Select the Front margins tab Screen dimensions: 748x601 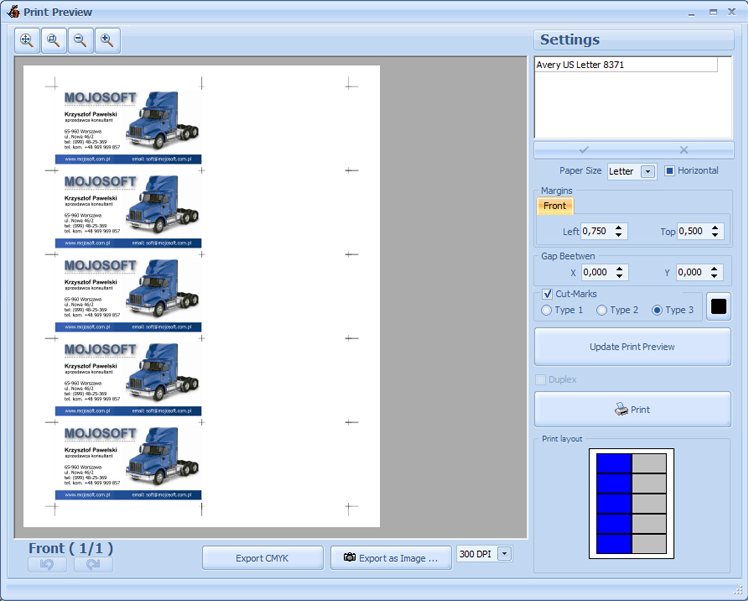tap(555, 206)
